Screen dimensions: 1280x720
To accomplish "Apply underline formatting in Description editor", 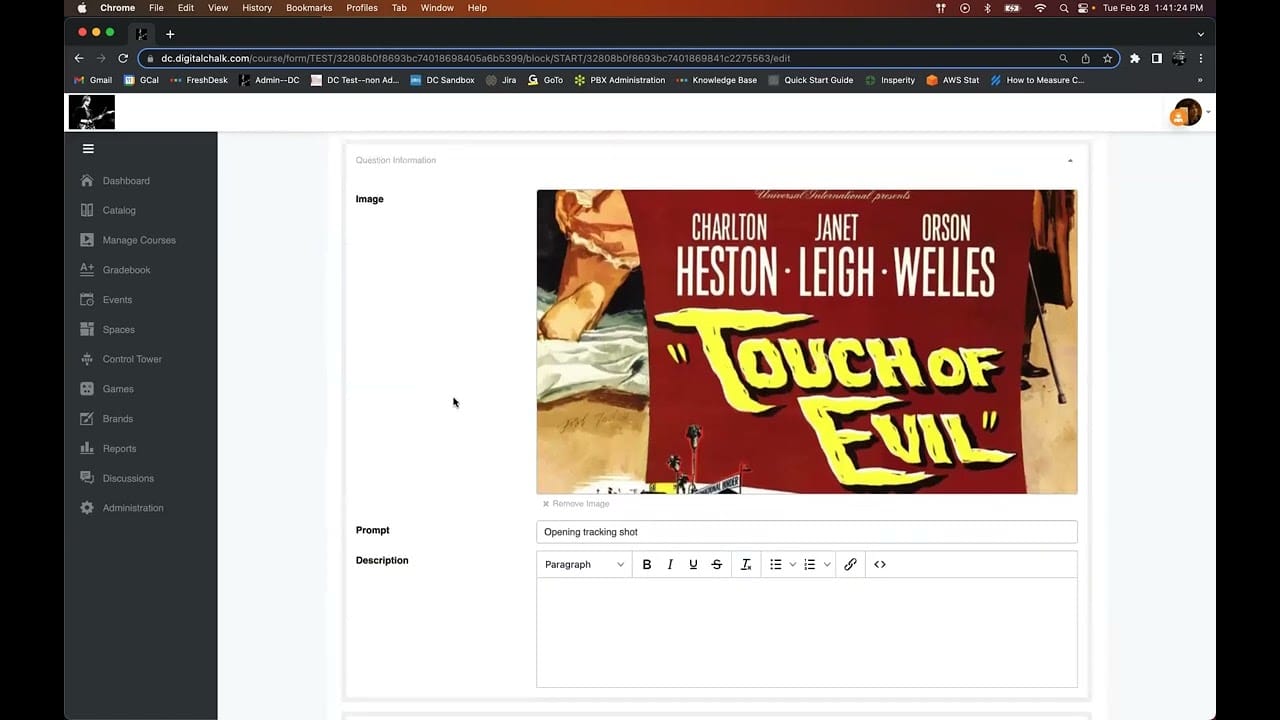I will [x=693, y=564].
